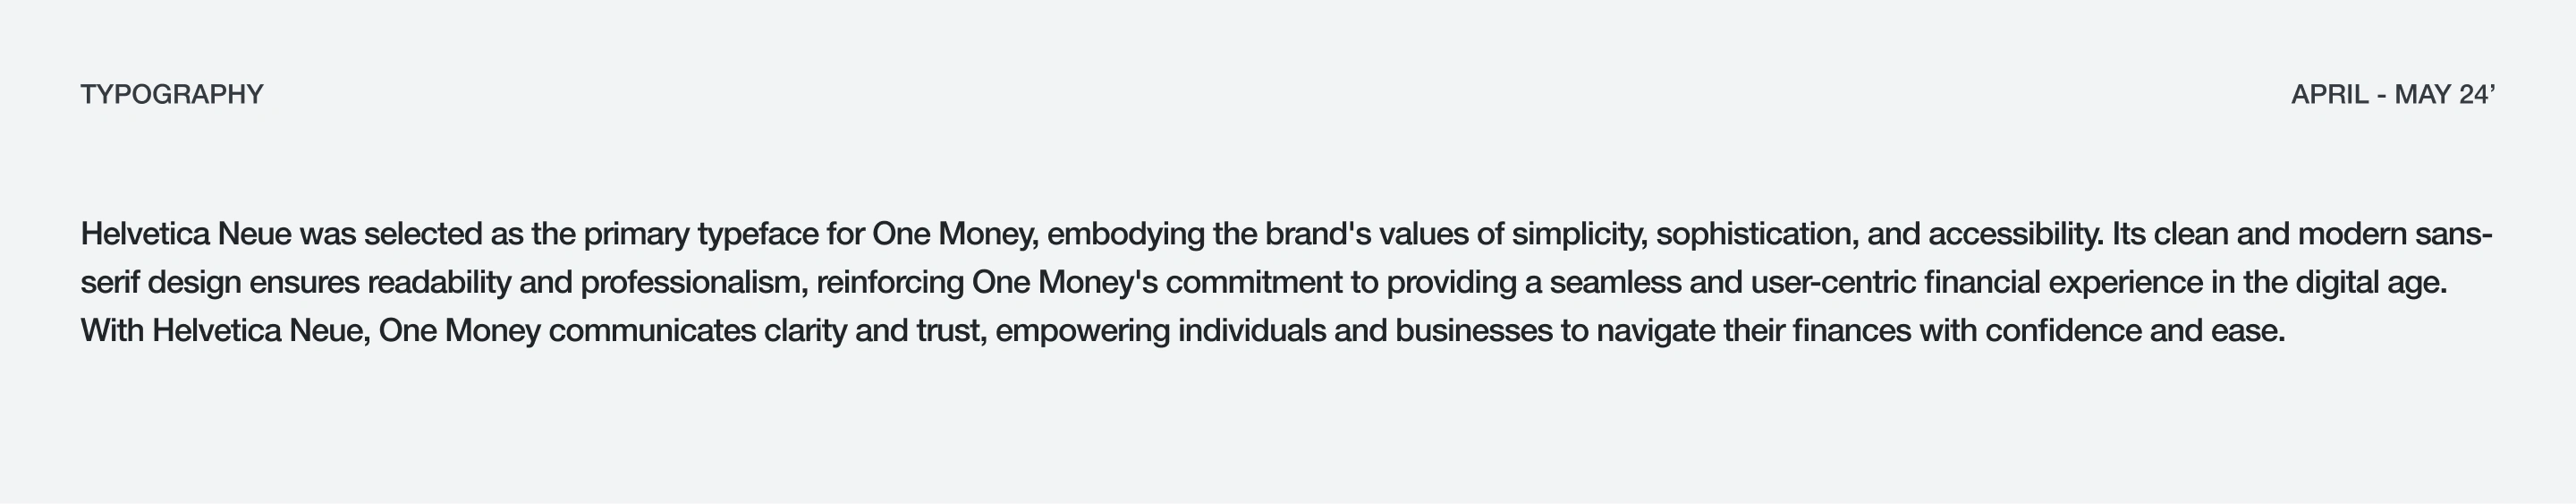Click the TYPOGRAPHY section heading
The height and width of the screenshot is (504, 2576).
point(172,94)
